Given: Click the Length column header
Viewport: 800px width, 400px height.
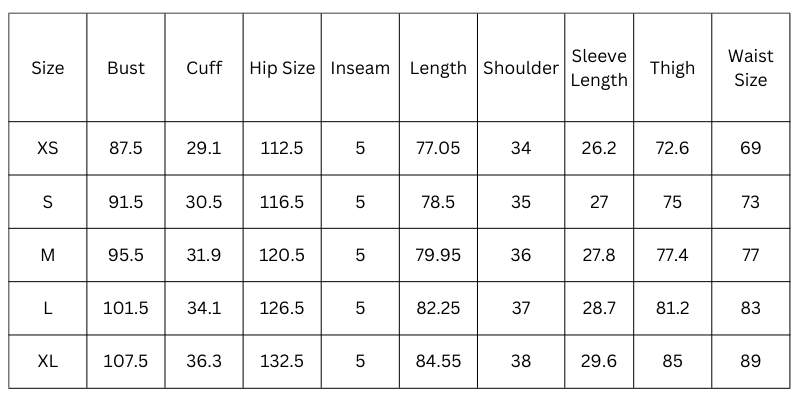Looking at the screenshot, I should pyautogui.click(x=438, y=68).
